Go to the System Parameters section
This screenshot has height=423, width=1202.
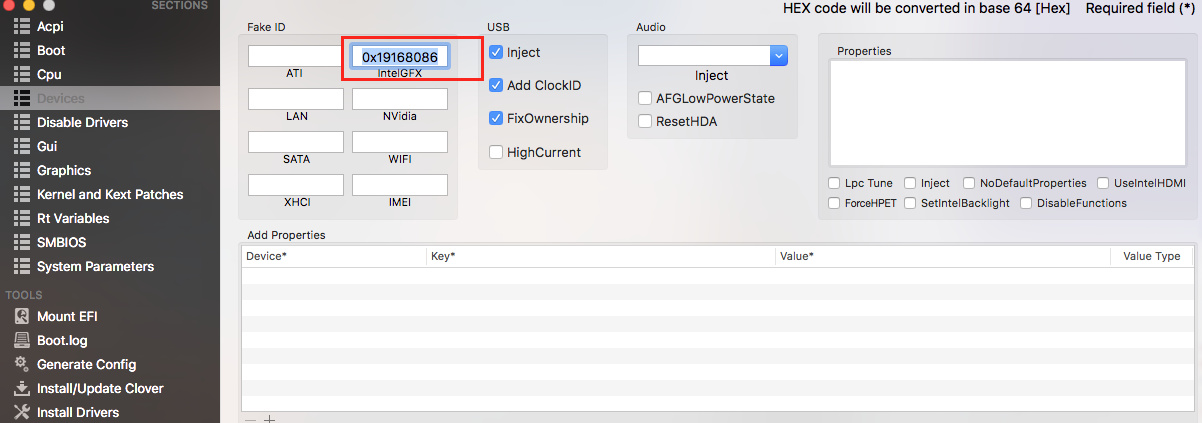(x=95, y=266)
